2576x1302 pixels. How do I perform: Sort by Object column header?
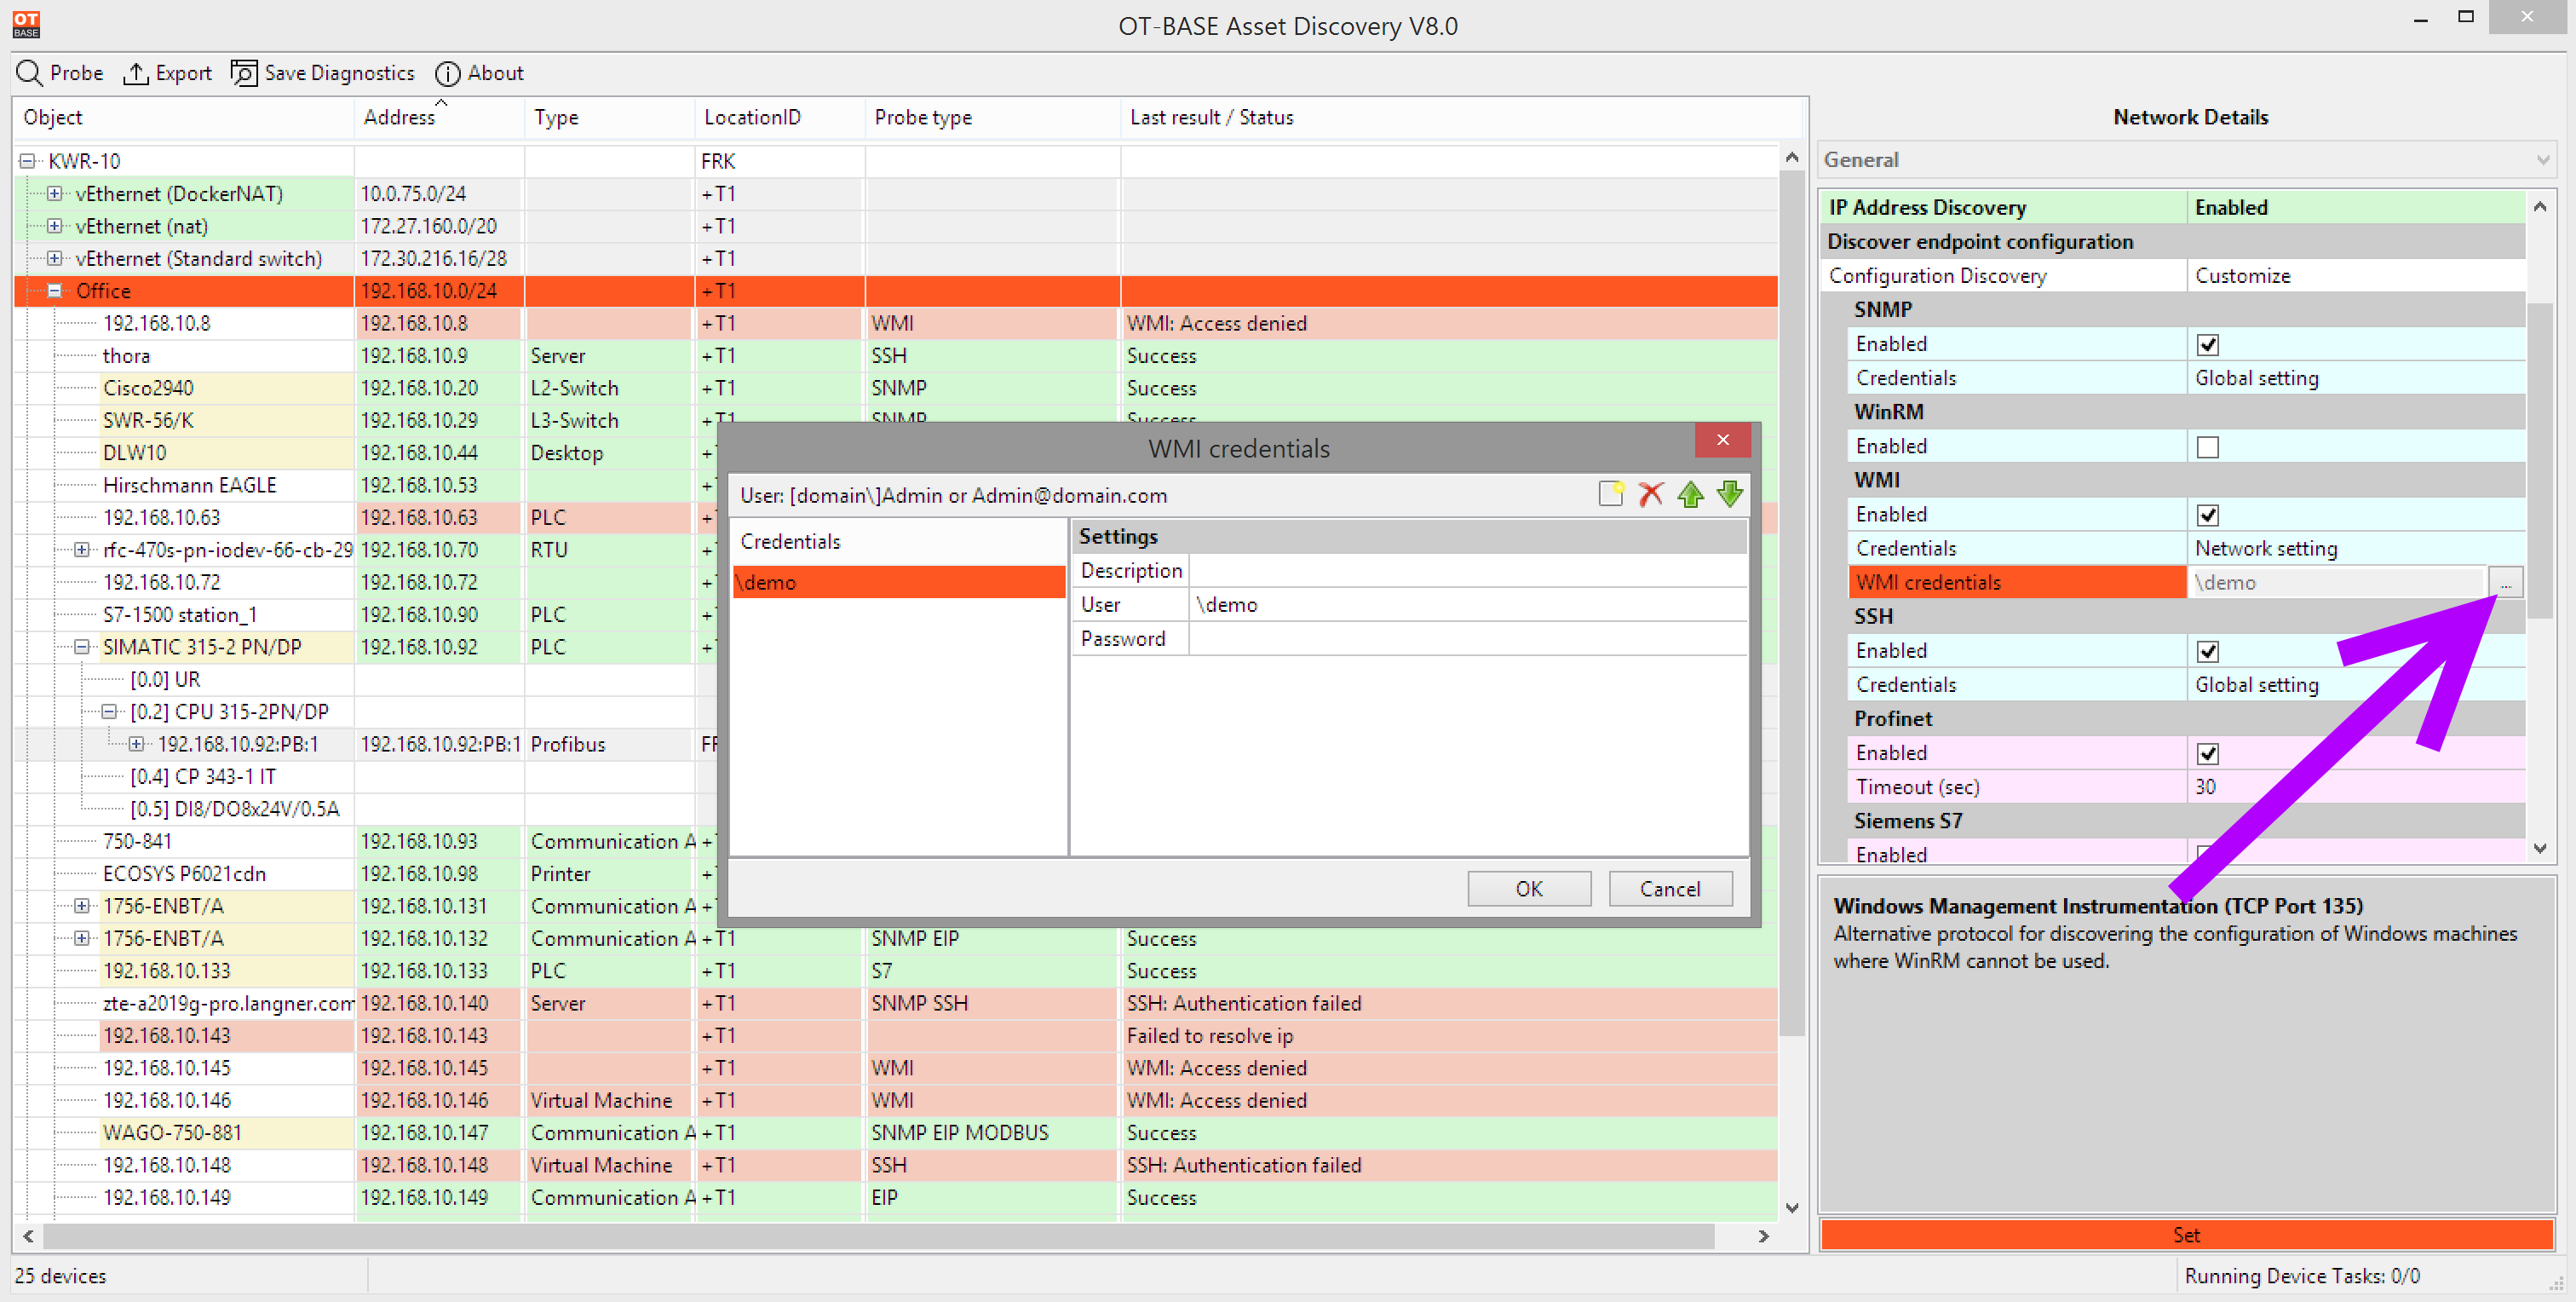[x=184, y=117]
